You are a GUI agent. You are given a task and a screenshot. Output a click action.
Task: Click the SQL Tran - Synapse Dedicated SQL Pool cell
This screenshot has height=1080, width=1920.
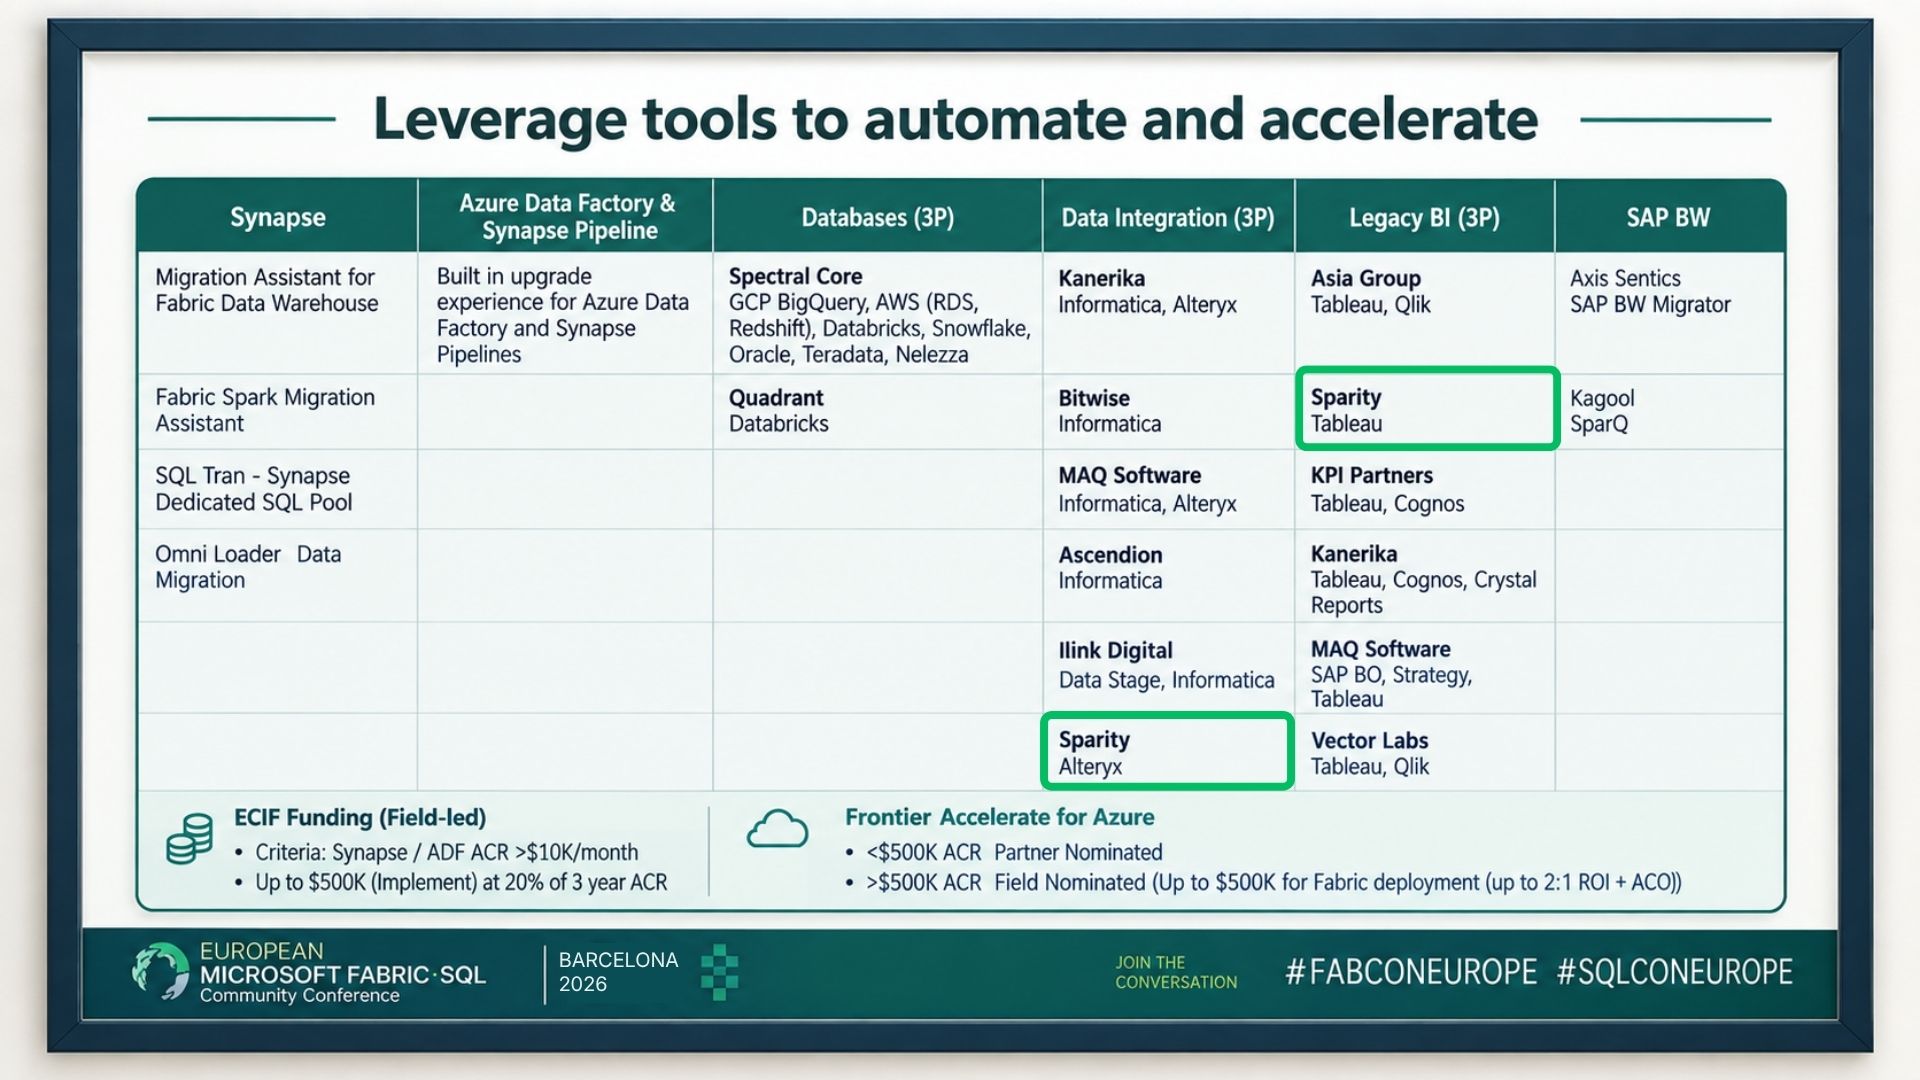[278, 489]
